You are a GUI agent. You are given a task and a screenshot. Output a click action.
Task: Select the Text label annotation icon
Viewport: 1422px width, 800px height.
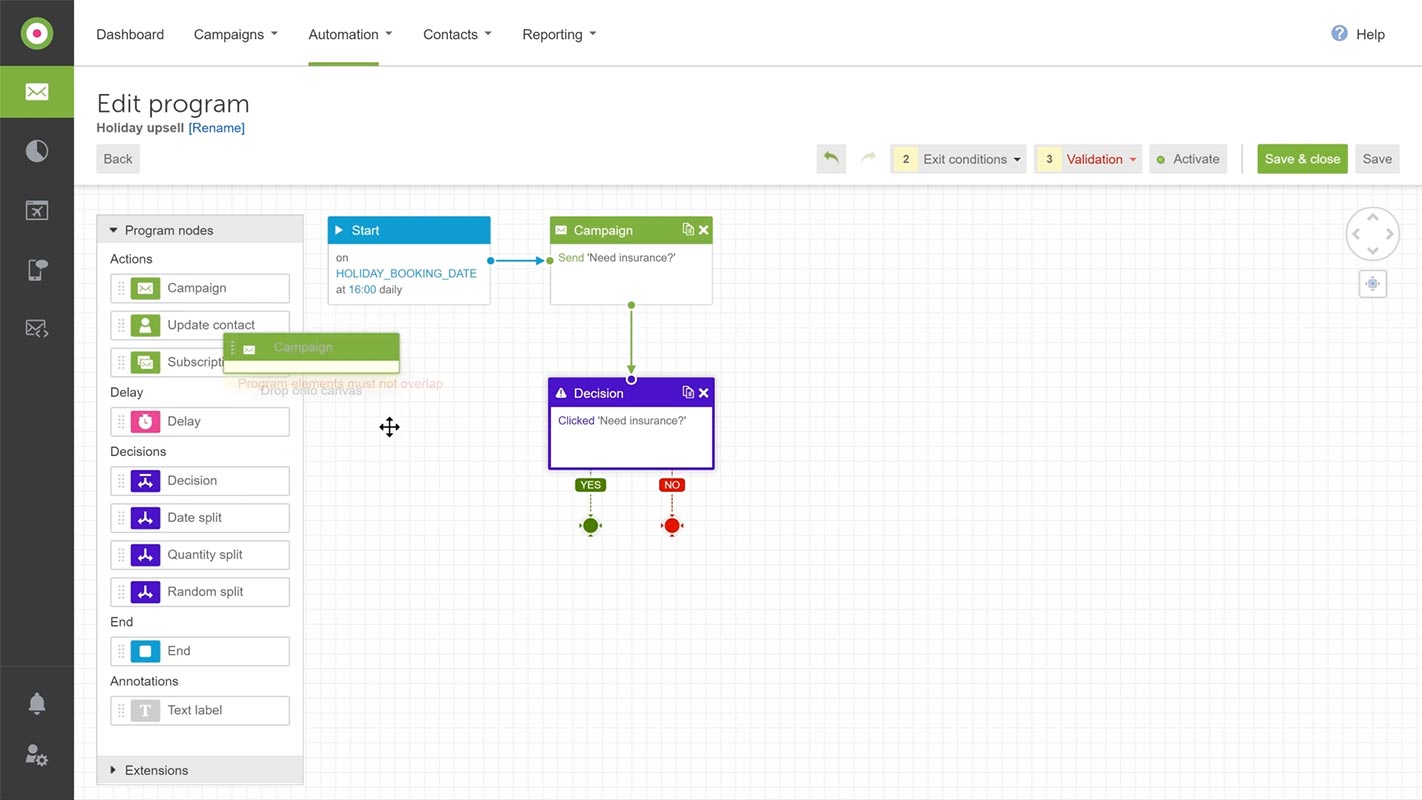pyautogui.click(x=143, y=710)
